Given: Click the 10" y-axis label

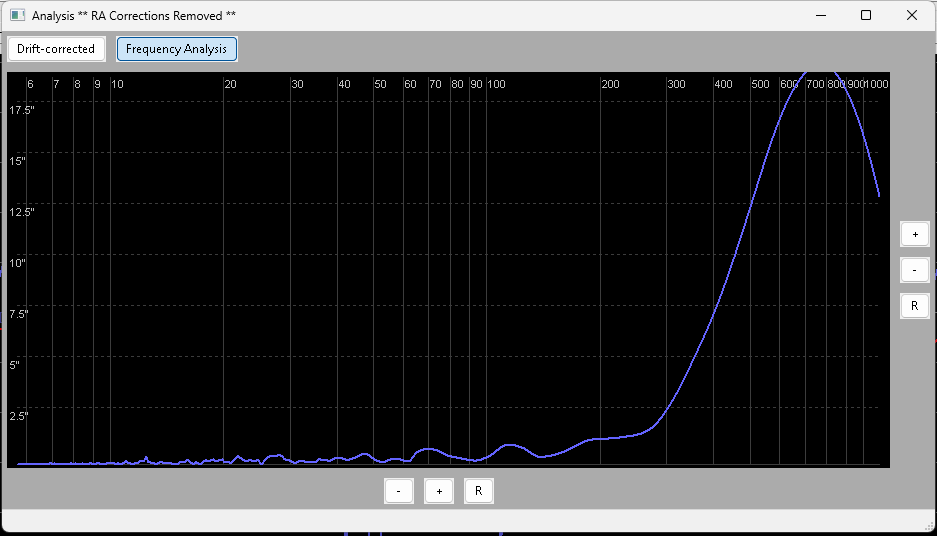Looking at the screenshot, I should coord(17,263).
